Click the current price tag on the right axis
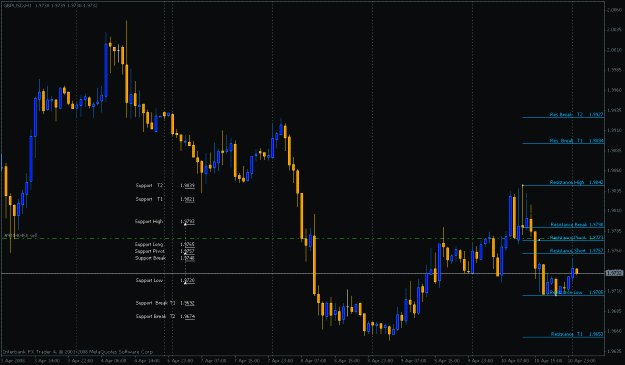625x365 pixels. coord(614,273)
